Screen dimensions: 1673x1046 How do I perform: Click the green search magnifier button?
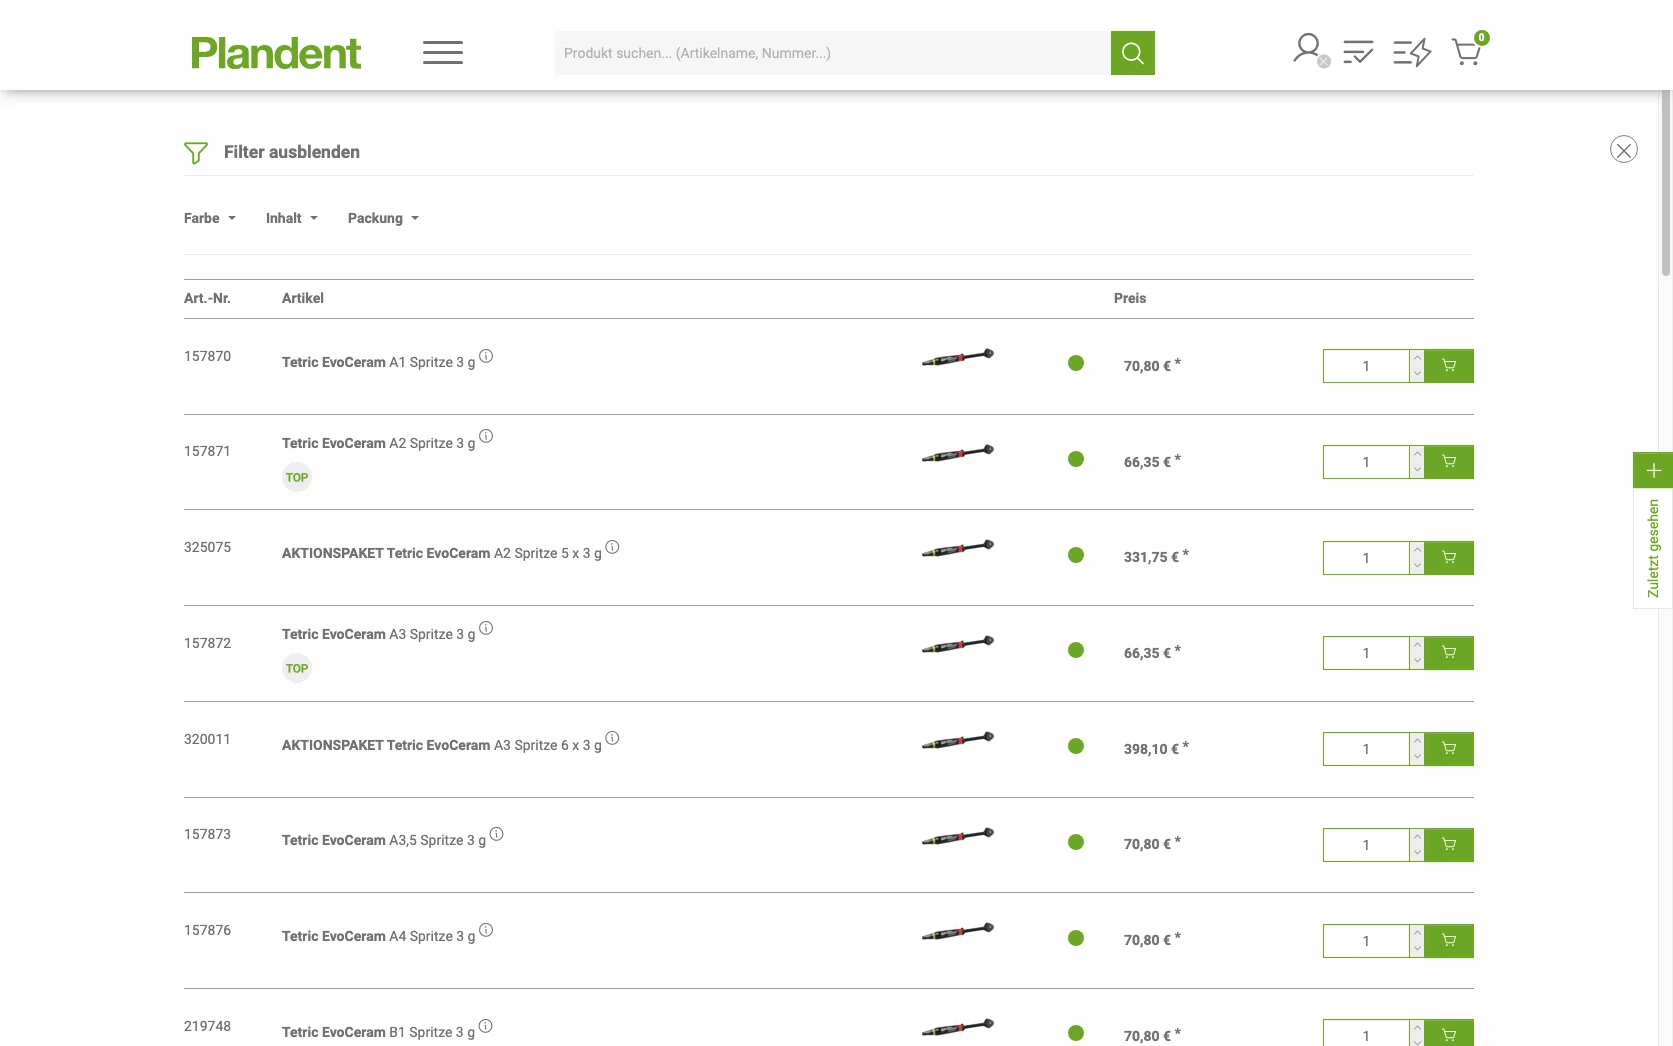tap(1132, 53)
